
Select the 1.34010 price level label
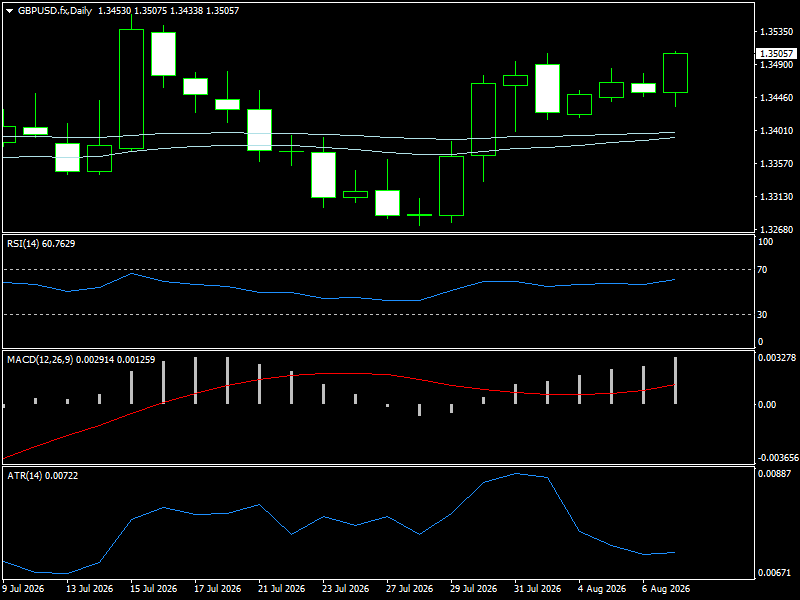pyautogui.click(x=777, y=131)
